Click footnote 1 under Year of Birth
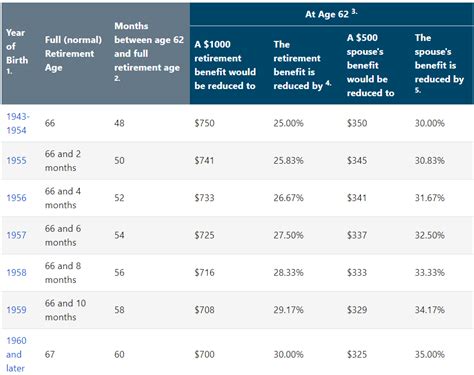Screen dimensions: 474x375 [9, 71]
